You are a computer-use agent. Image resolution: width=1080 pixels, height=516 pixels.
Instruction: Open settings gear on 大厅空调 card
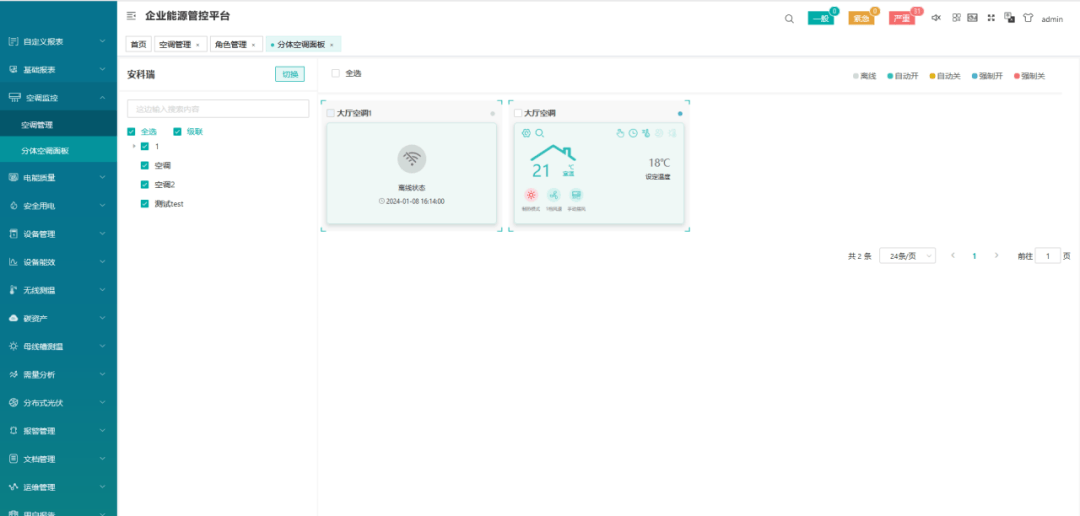click(x=526, y=133)
